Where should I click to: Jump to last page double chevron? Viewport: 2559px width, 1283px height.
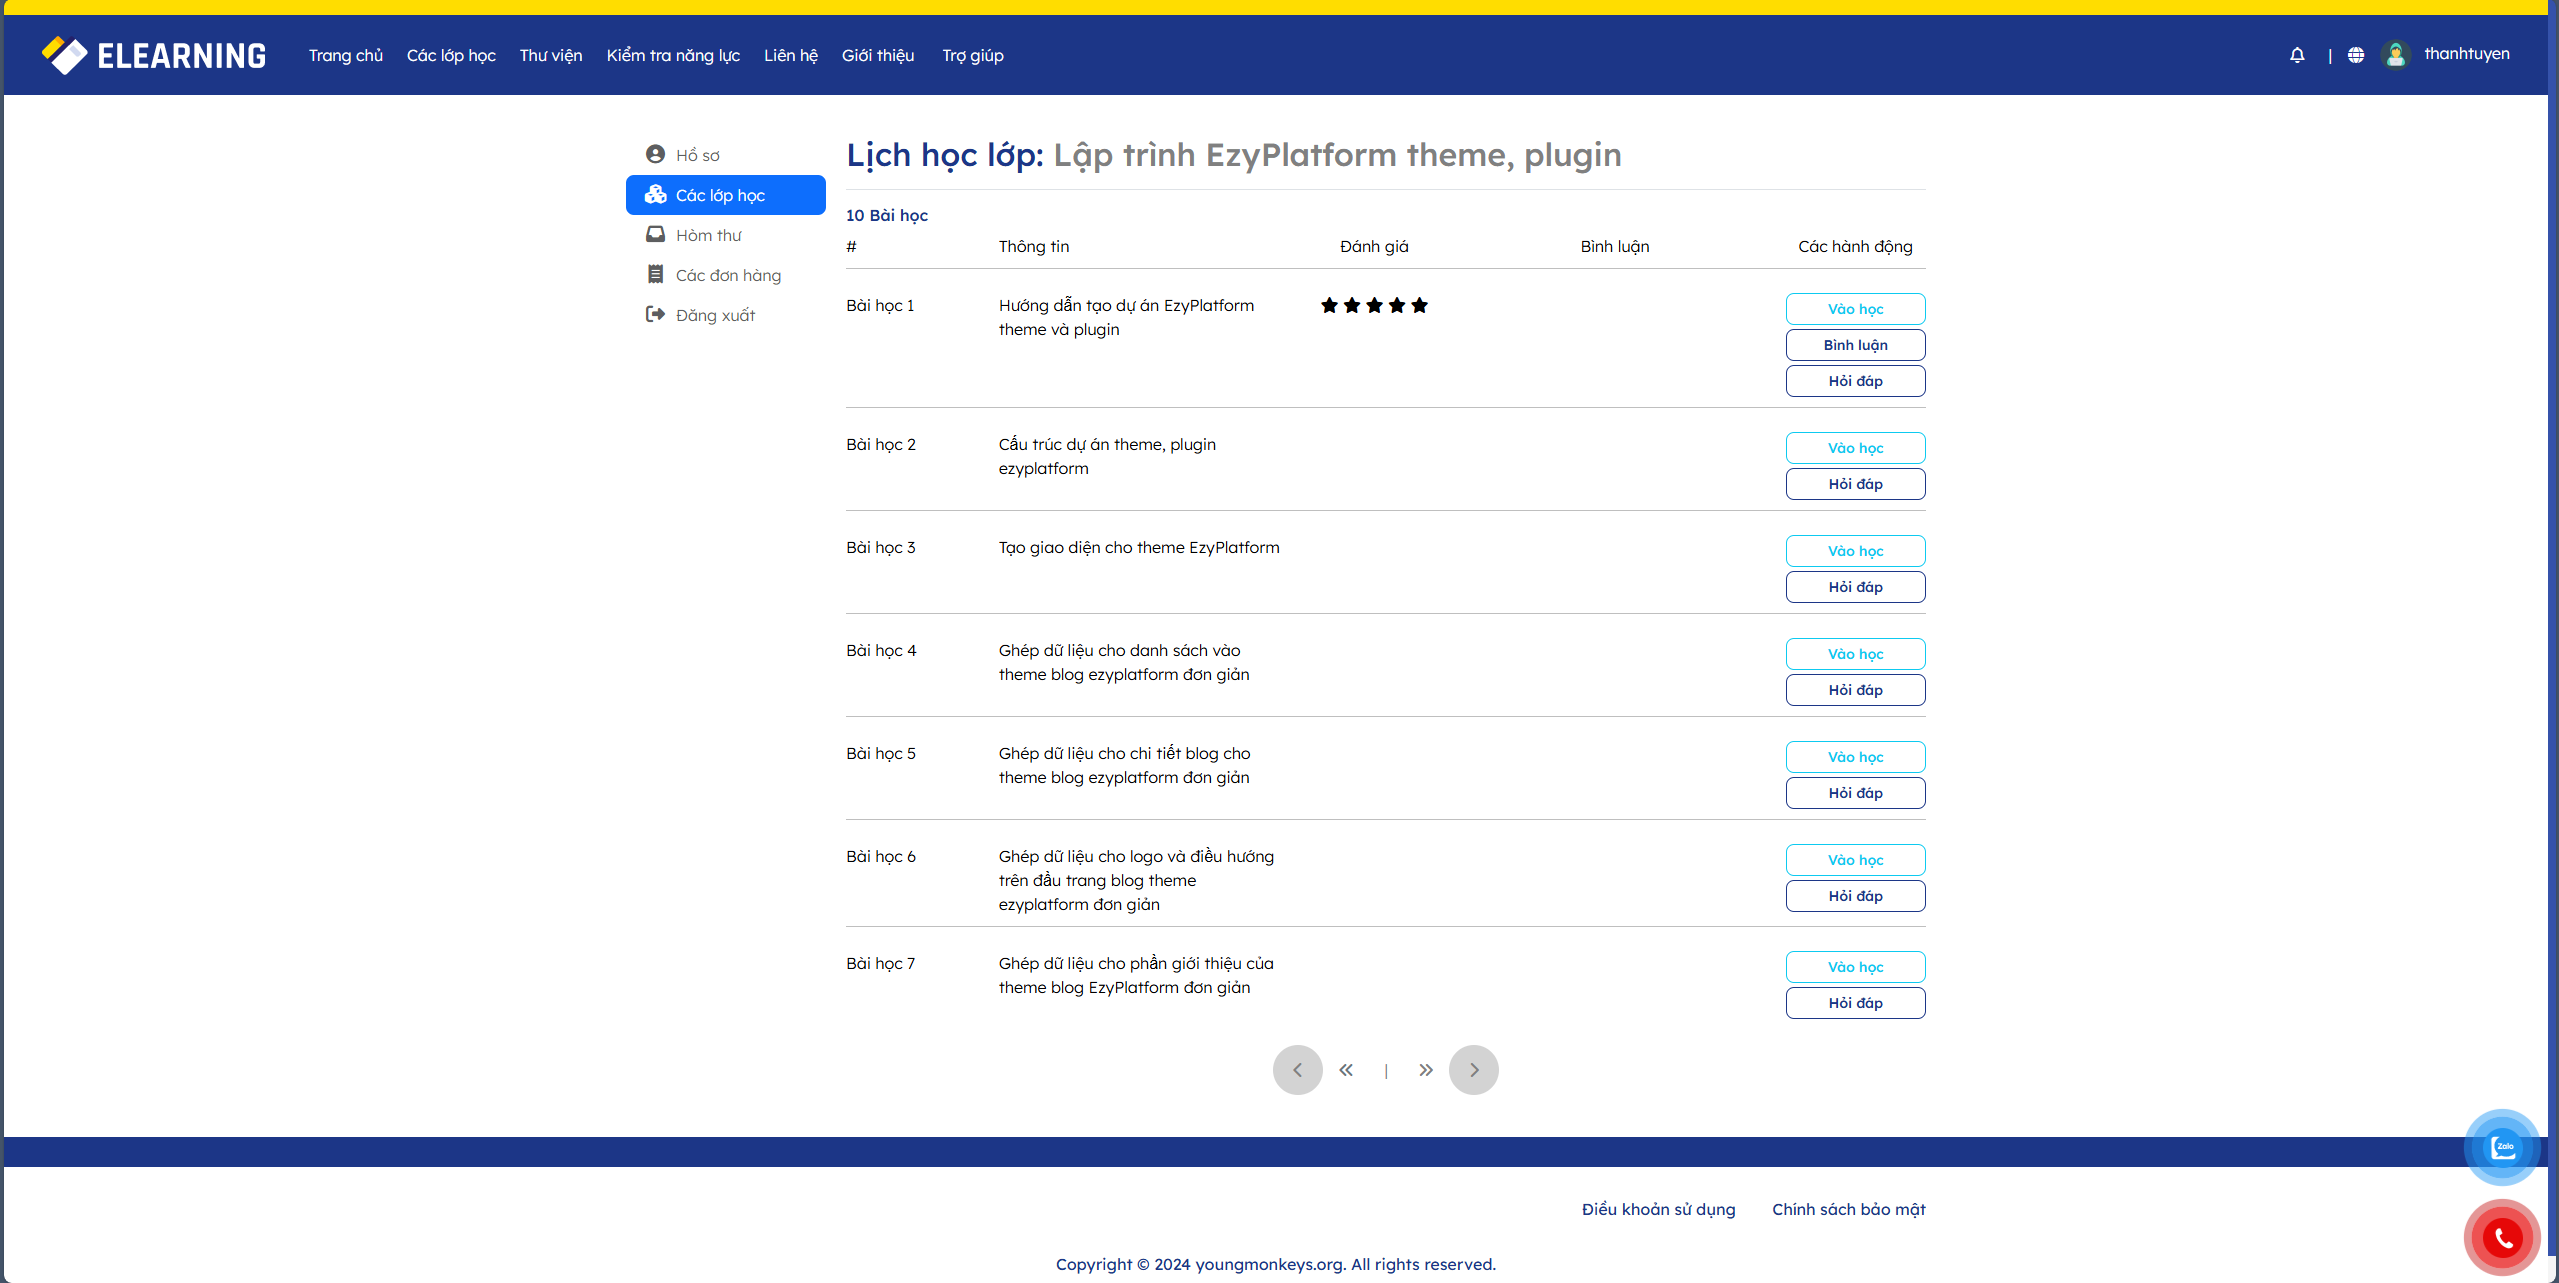1425,1070
